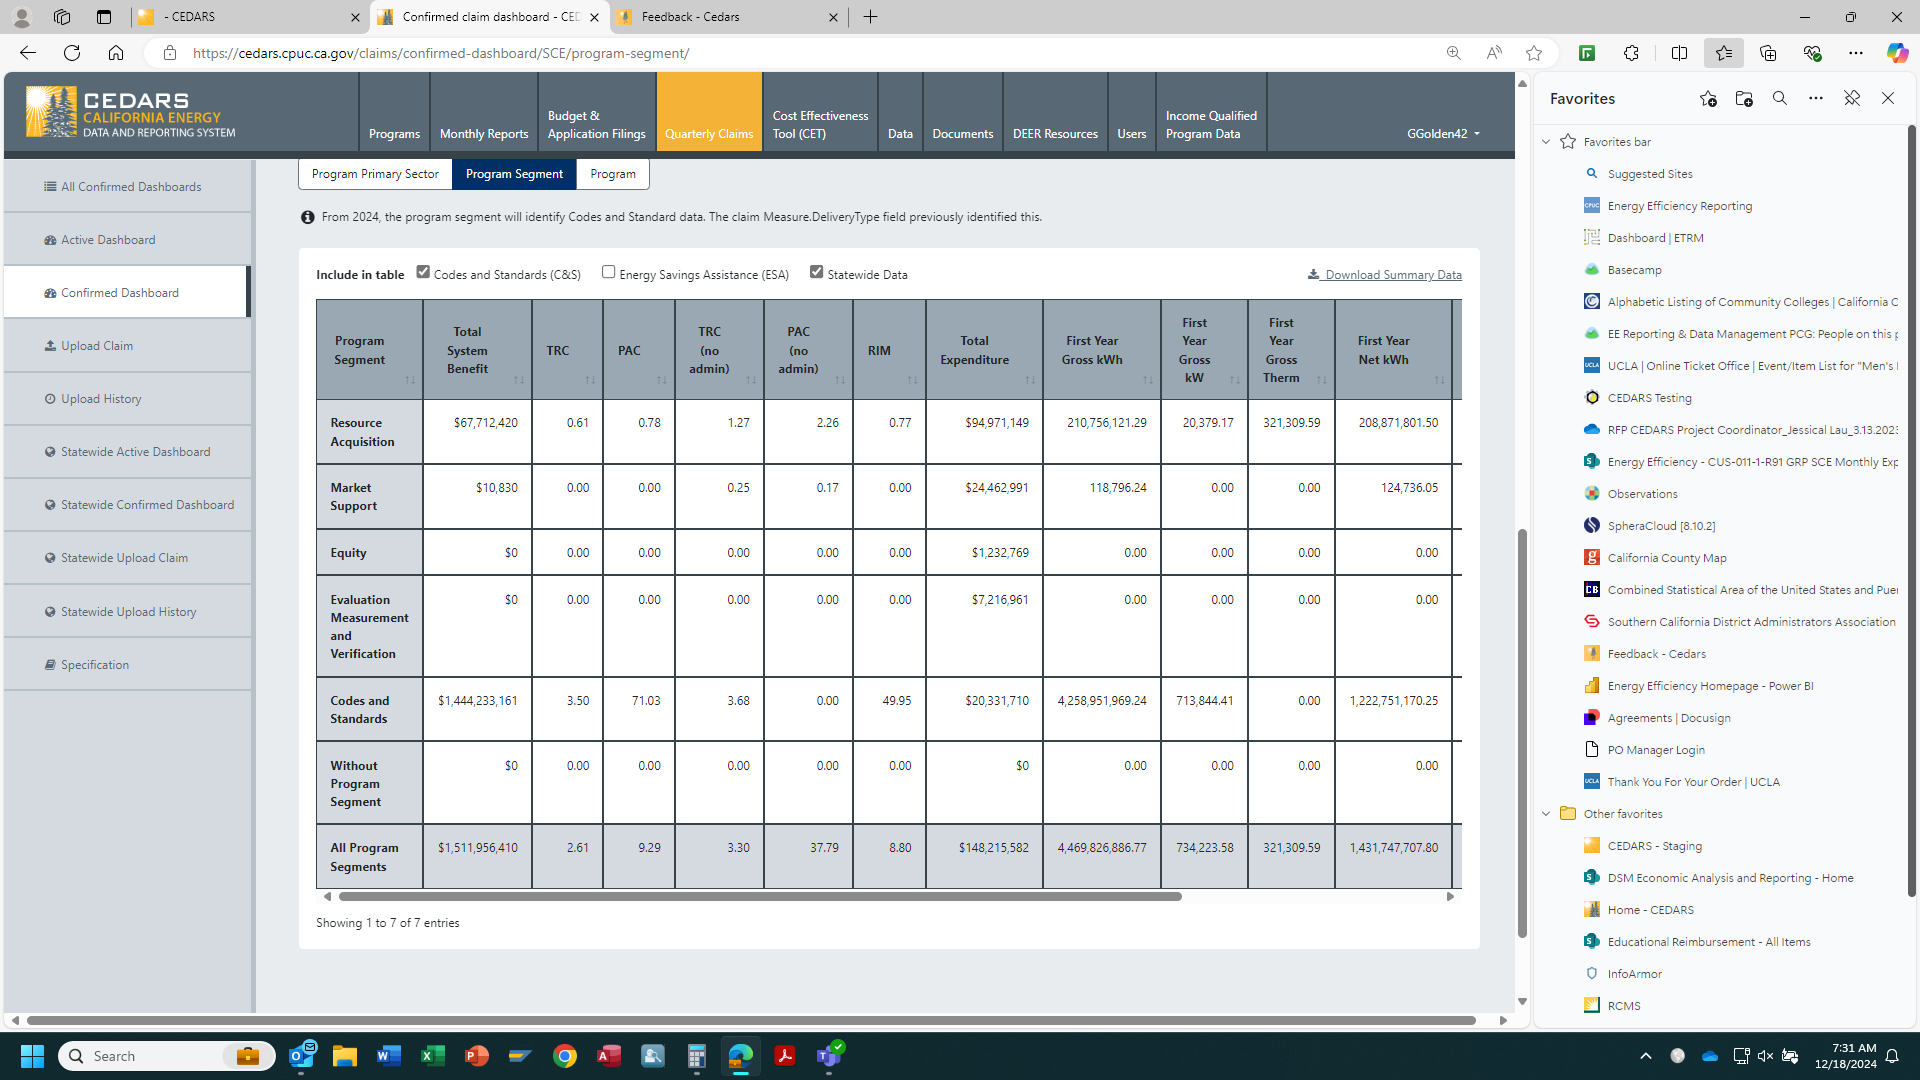
Task: Unpin the Favorites side panel
Action: pos(1851,98)
